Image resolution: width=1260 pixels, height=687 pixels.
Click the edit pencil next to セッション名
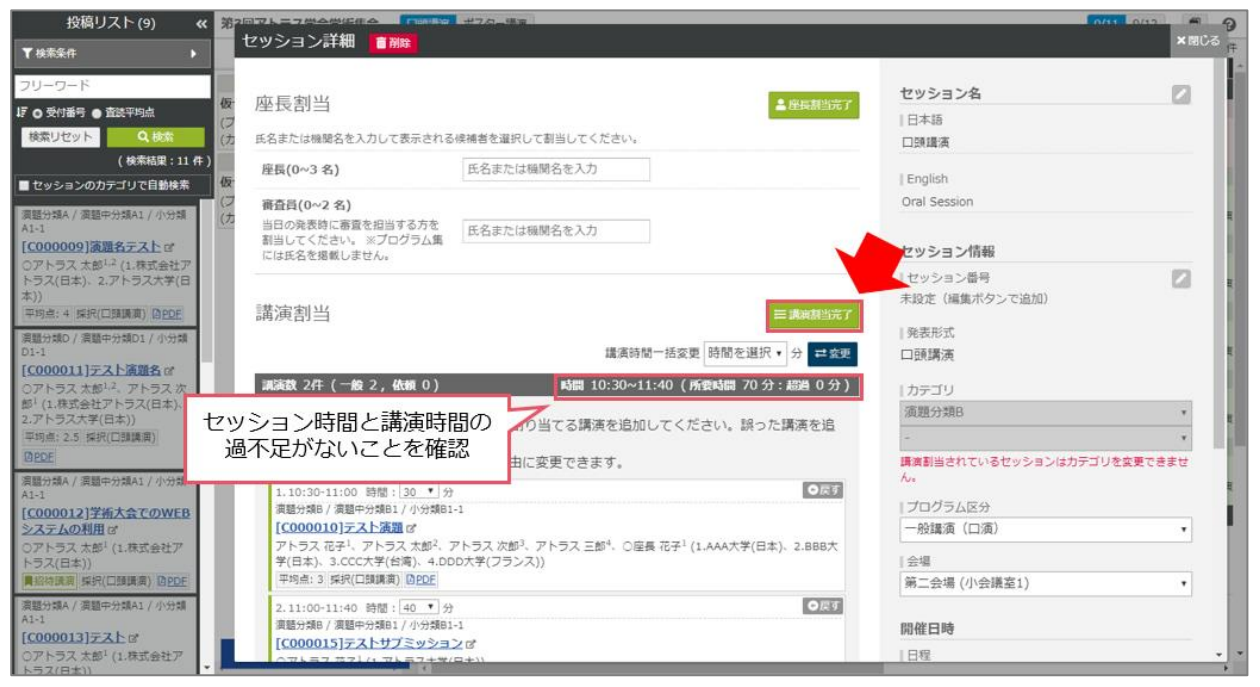pyautogui.click(x=1182, y=94)
